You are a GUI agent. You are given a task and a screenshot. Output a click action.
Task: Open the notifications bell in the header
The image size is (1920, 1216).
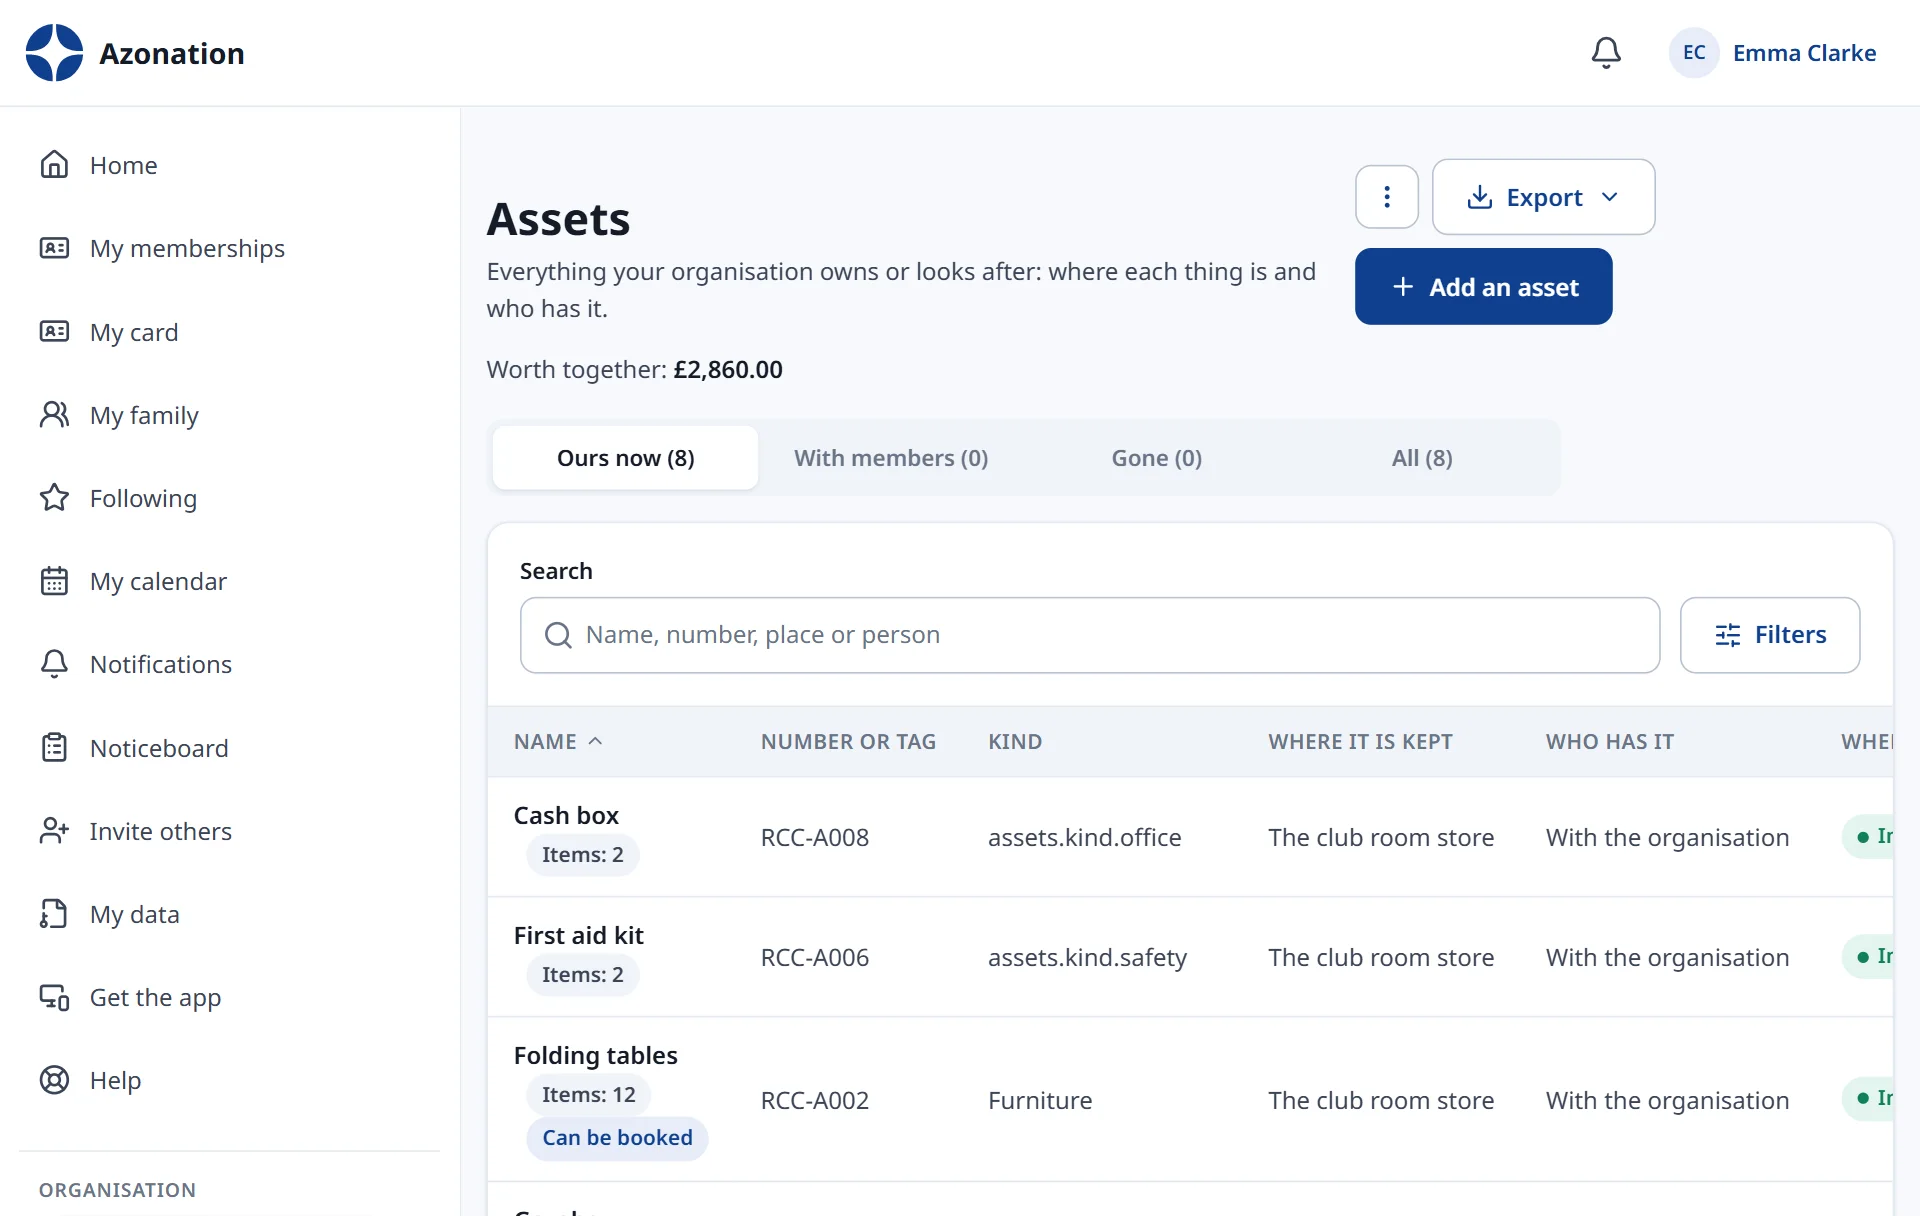[x=1606, y=53]
